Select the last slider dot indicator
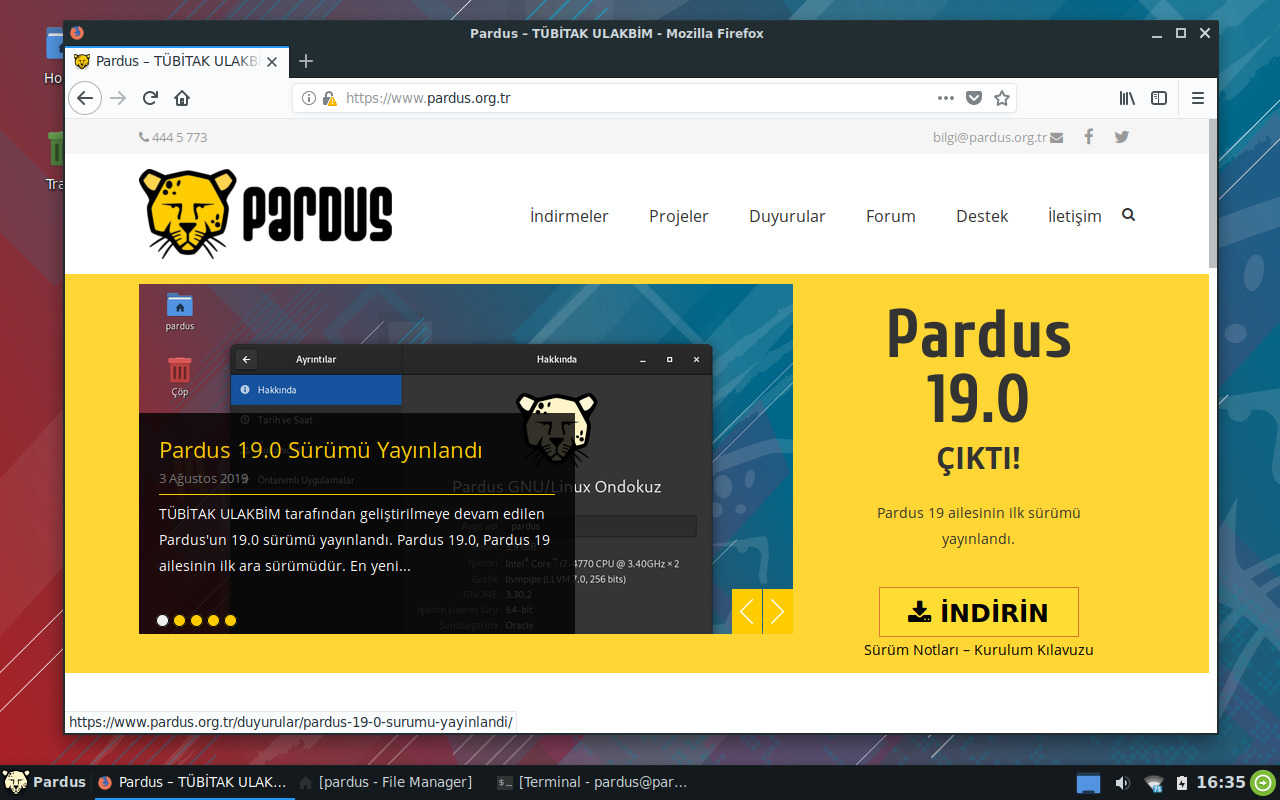This screenshot has height=800, width=1280. point(230,620)
